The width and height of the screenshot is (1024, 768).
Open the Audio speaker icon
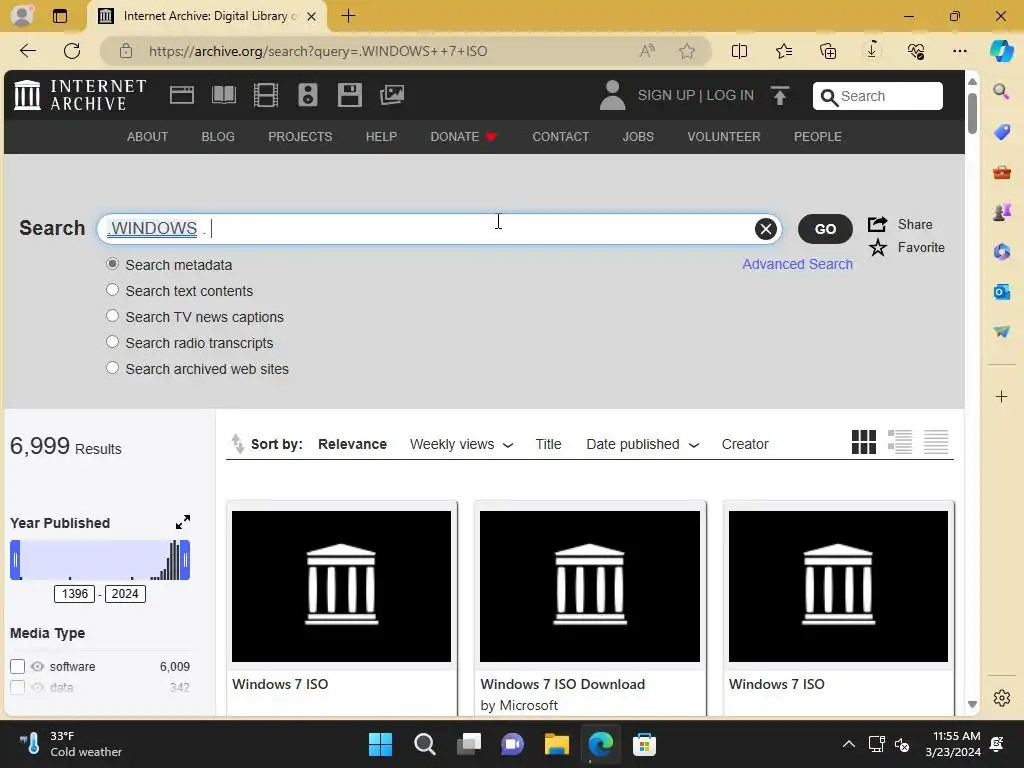click(x=308, y=95)
